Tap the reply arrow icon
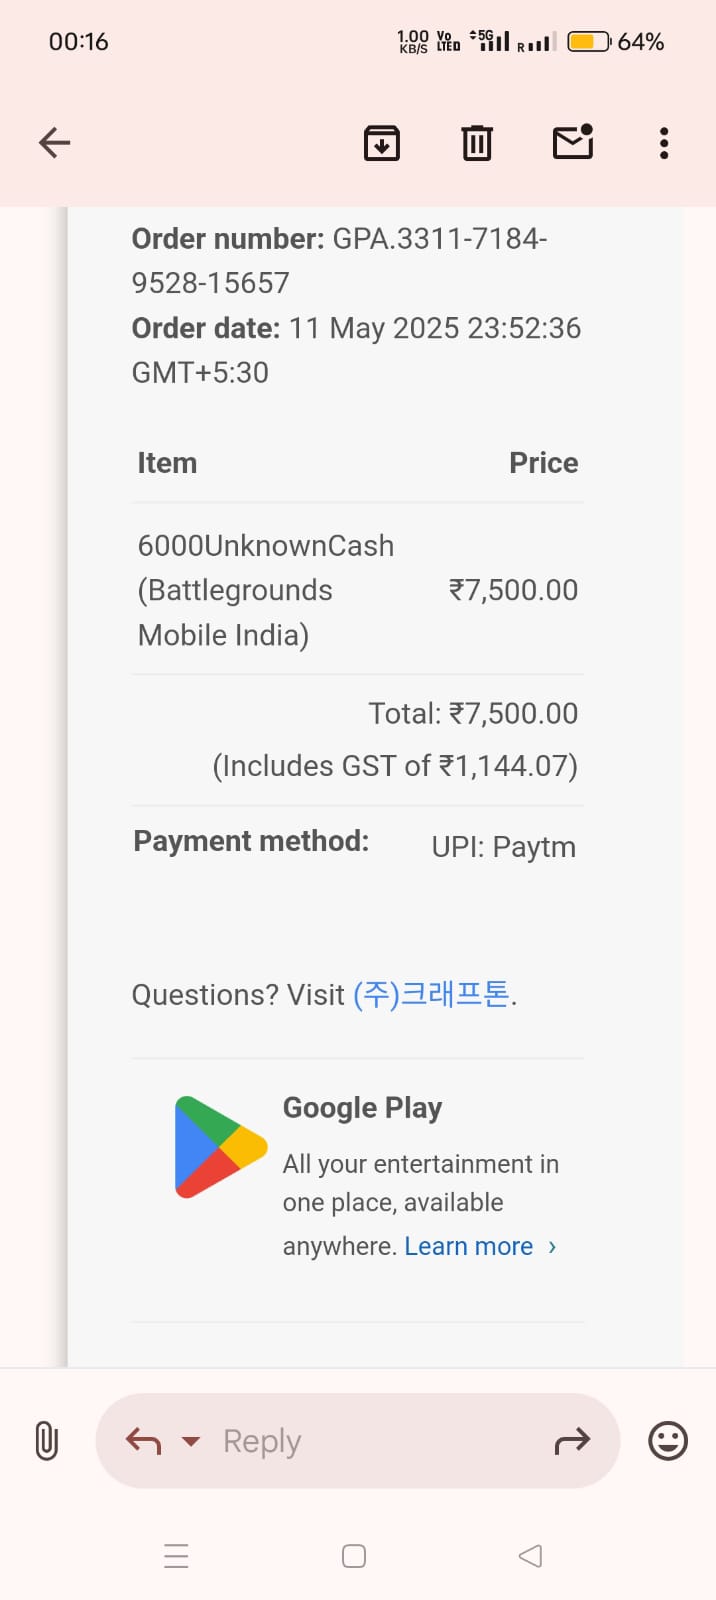 click(144, 1441)
